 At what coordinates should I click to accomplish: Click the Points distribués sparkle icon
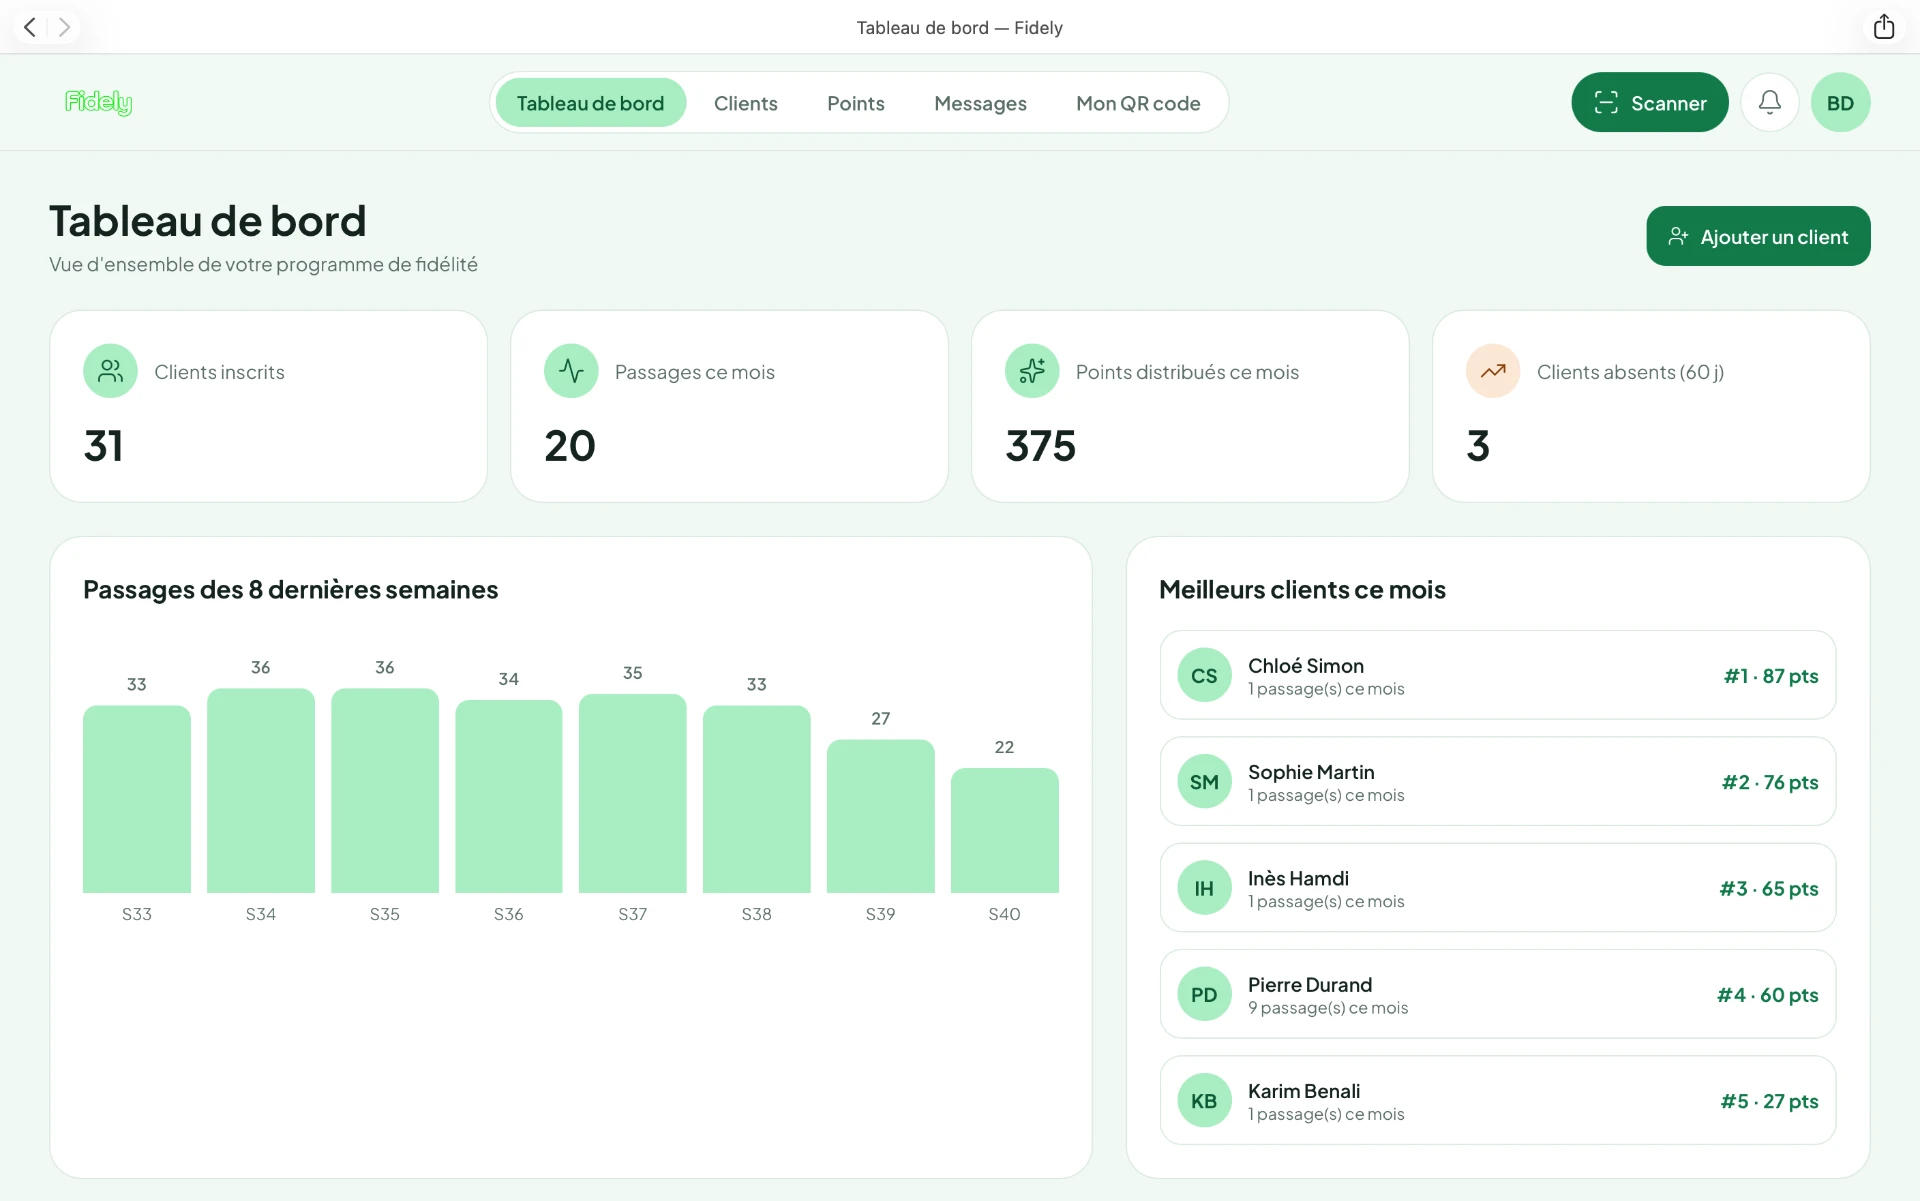pos(1032,371)
